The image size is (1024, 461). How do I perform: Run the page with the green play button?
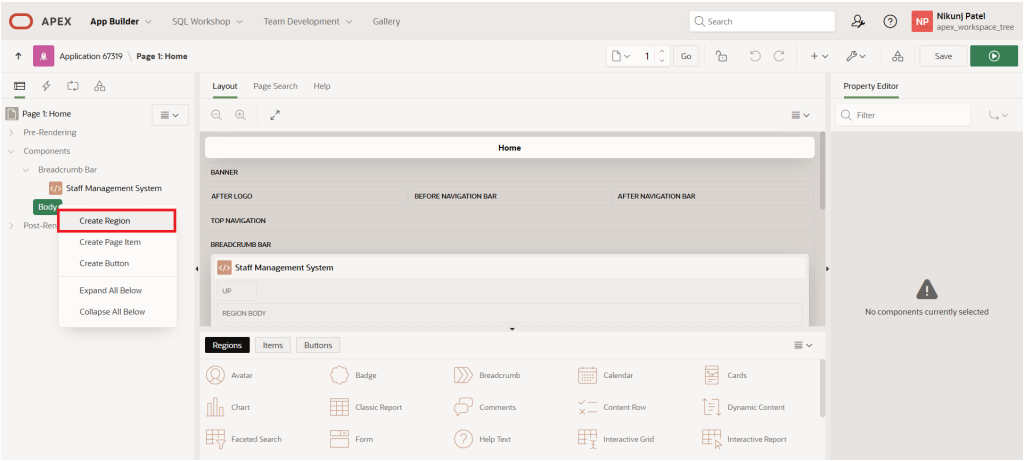tap(993, 56)
